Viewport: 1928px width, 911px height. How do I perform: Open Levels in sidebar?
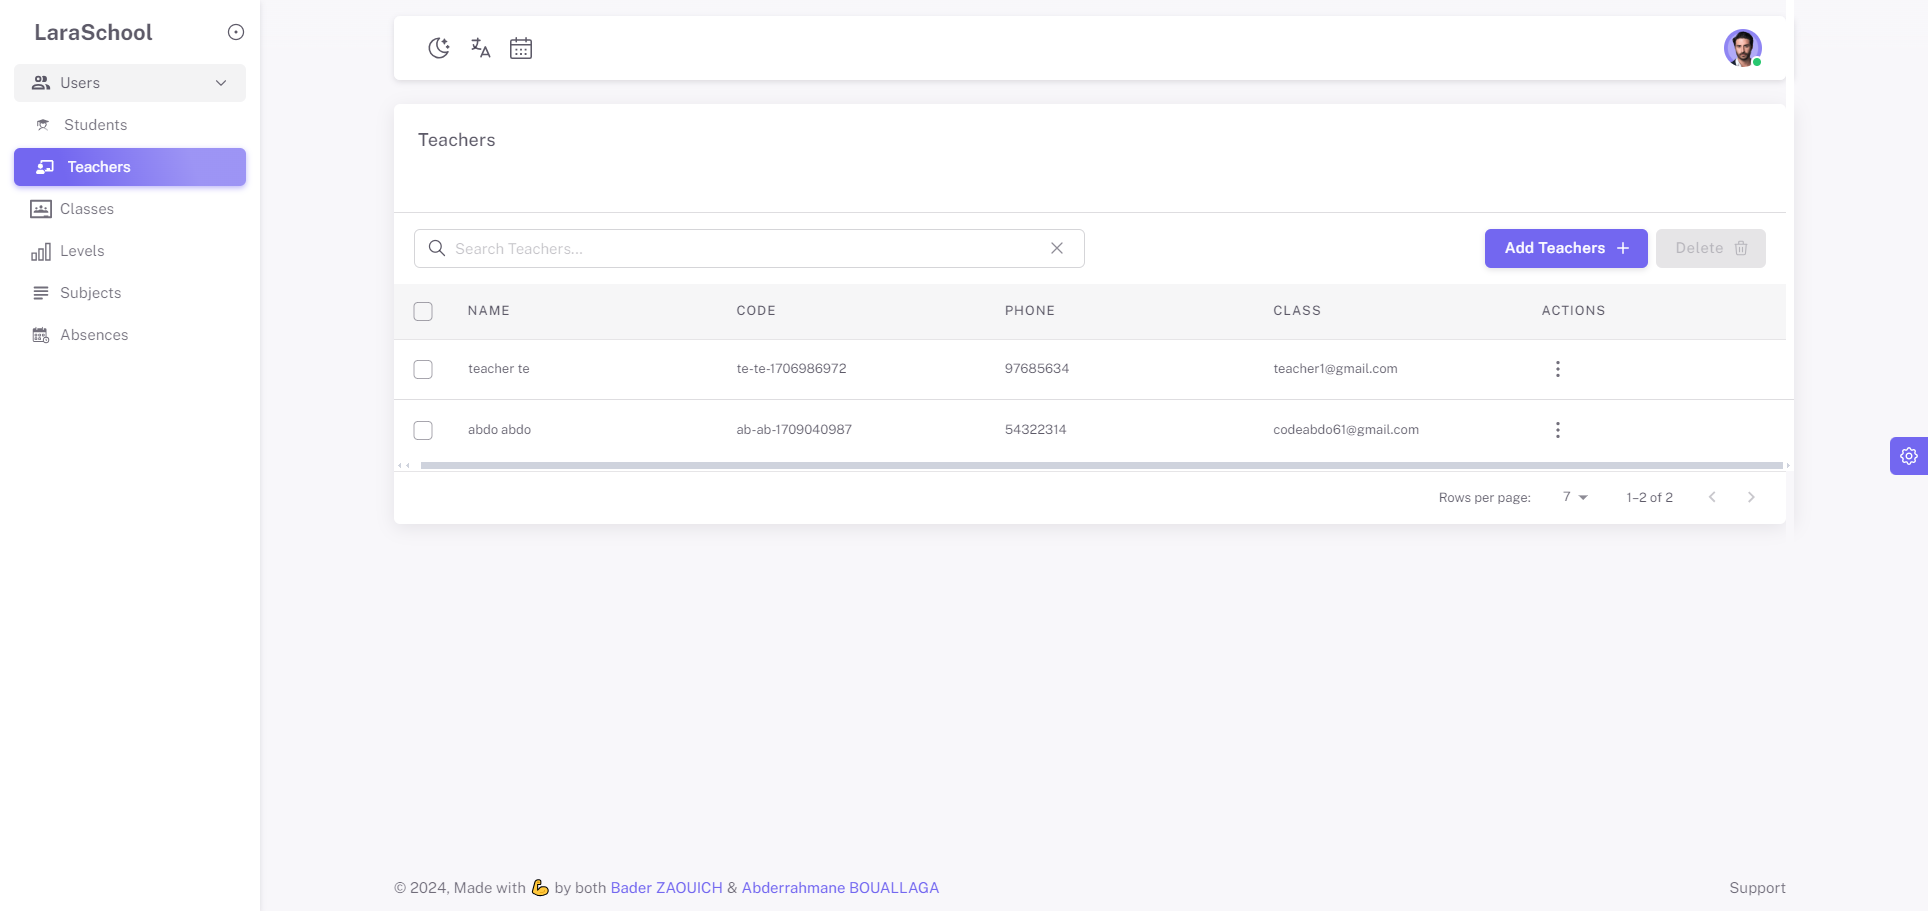tap(130, 251)
